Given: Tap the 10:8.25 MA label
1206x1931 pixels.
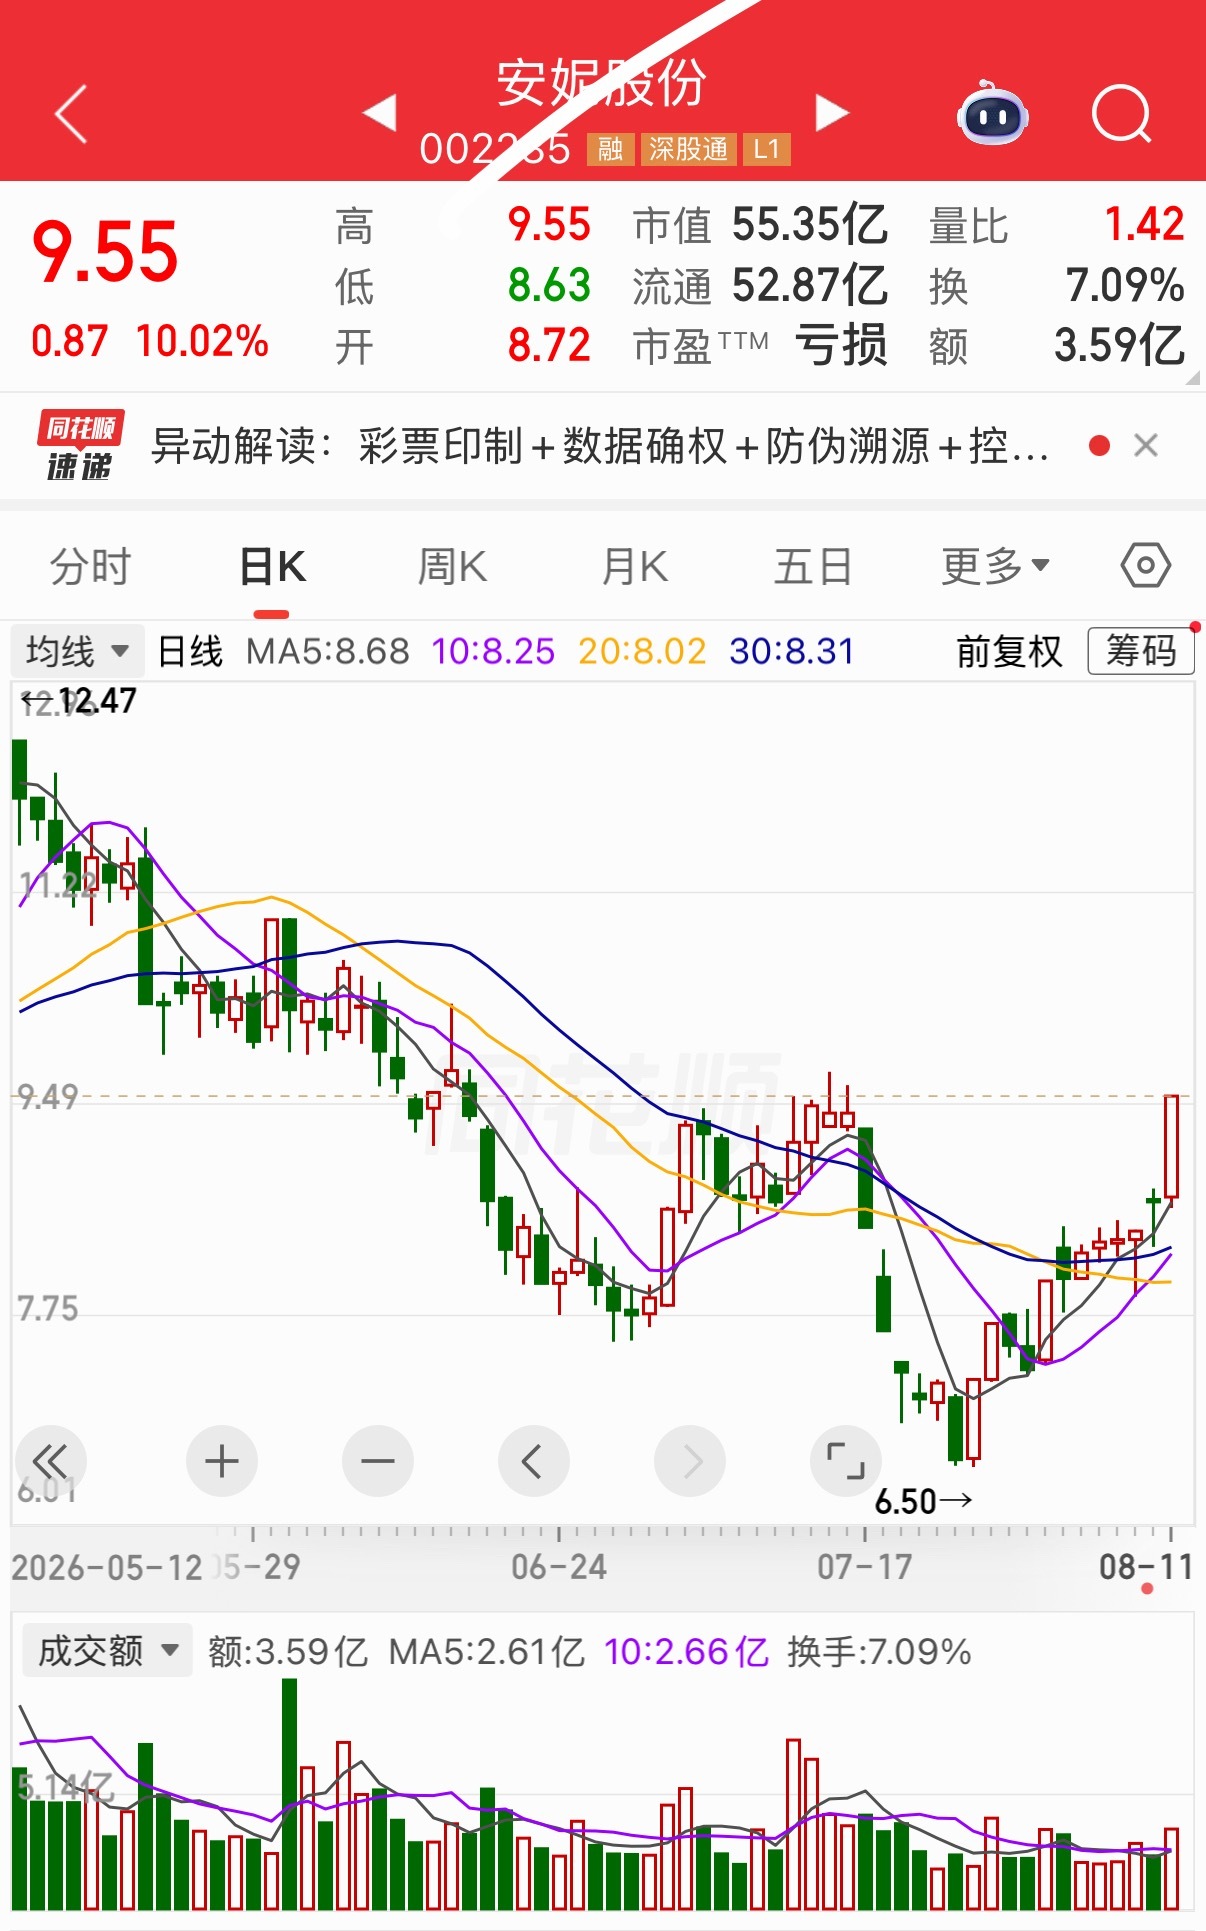Looking at the screenshot, I should 493,652.
